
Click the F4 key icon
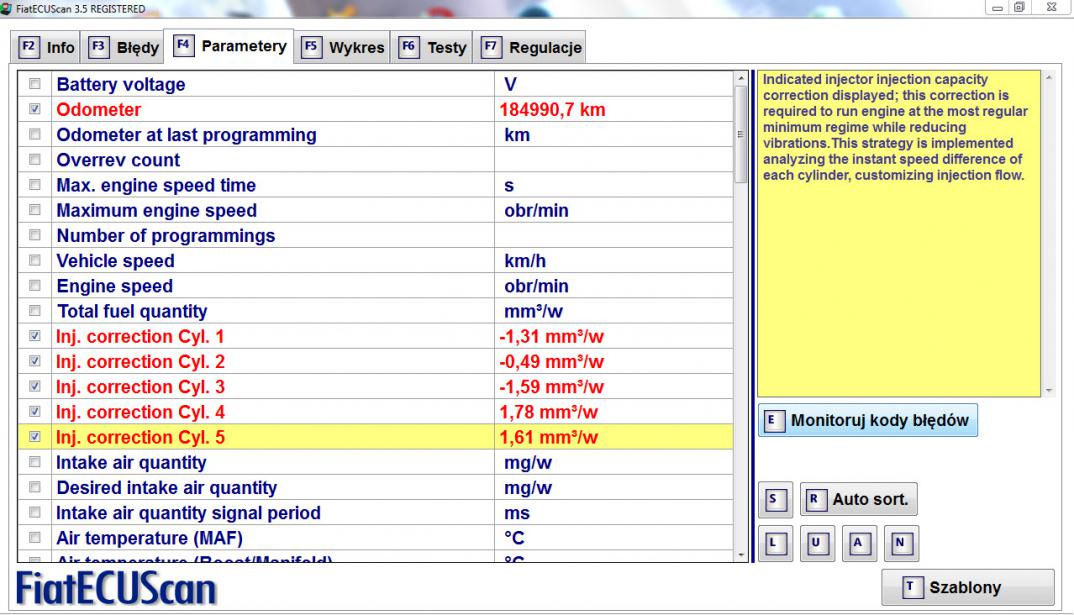click(183, 45)
